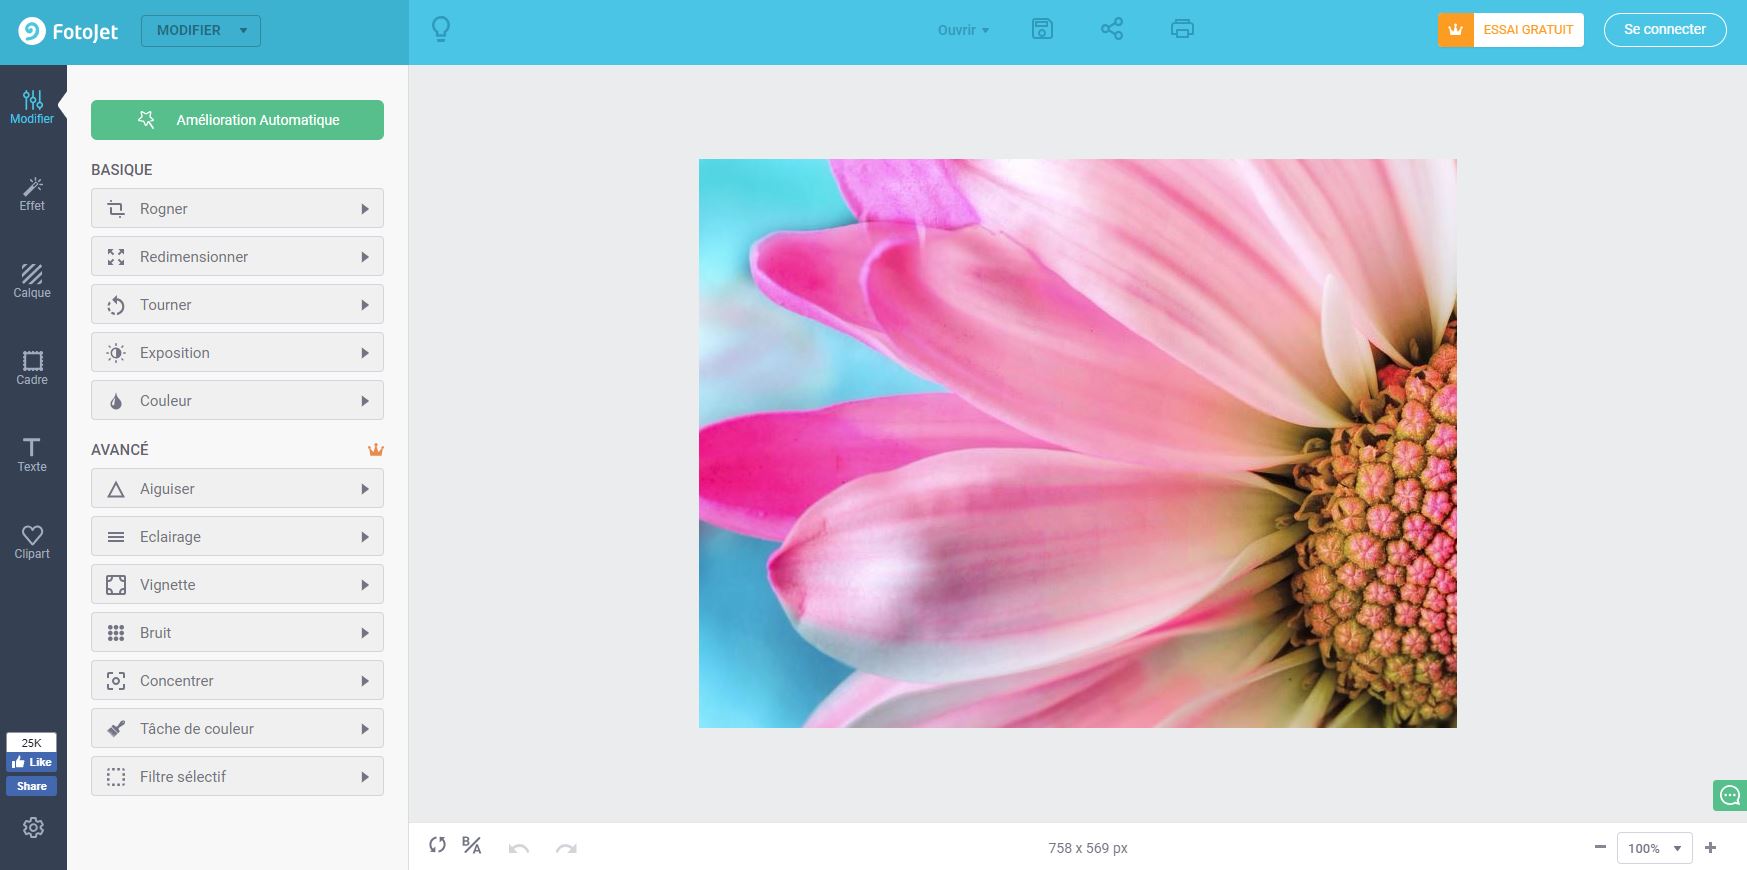The height and width of the screenshot is (870, 1747).
Task: Click the share icon in top toolbar
Action: tap(1112, 29)
